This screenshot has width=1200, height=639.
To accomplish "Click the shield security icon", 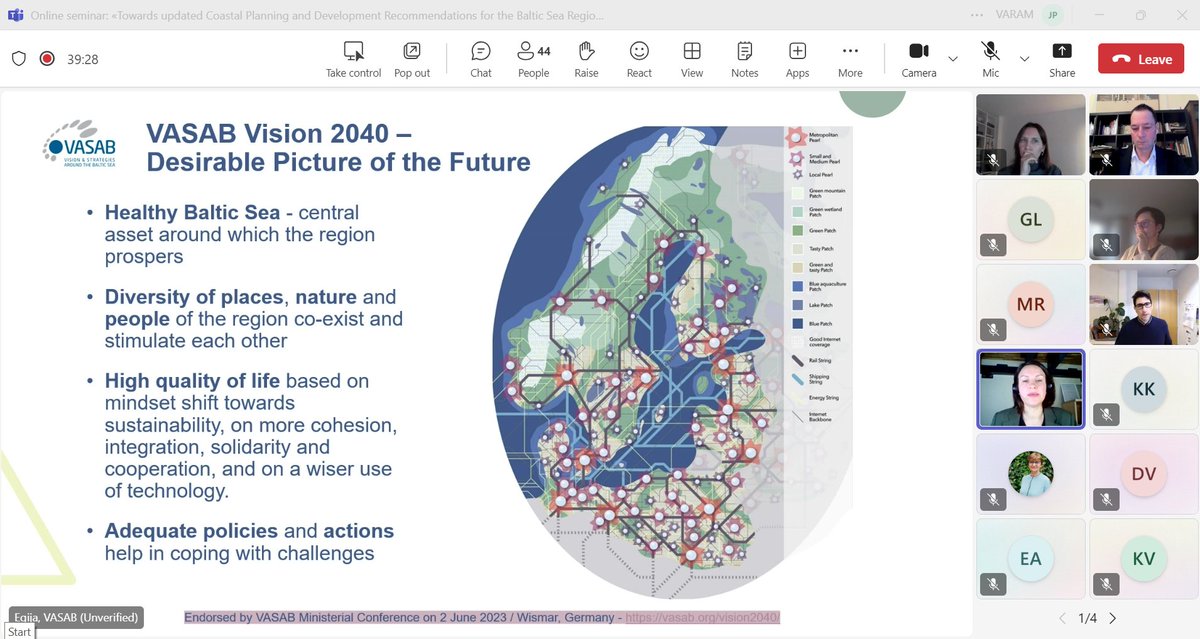I will pos(19,59).
